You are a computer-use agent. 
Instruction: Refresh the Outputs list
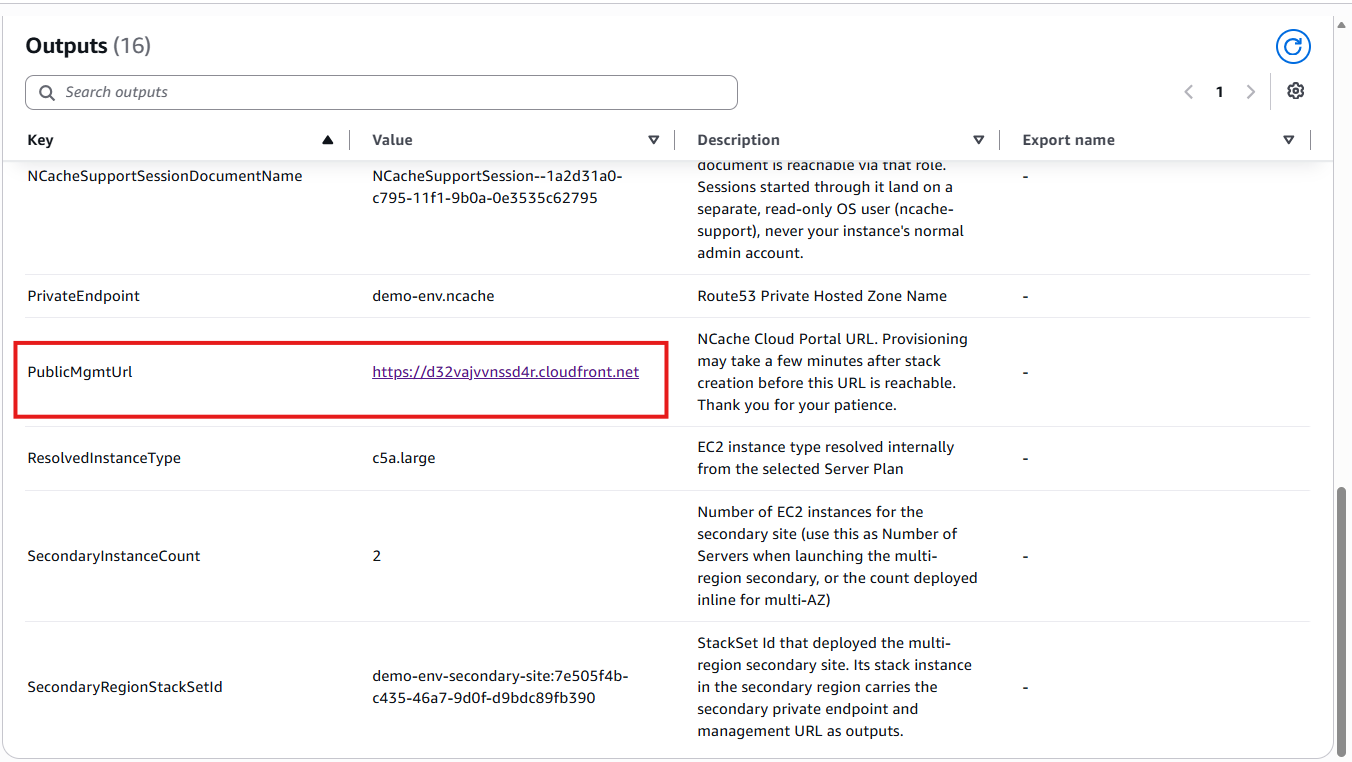[x=1293, y=46]
